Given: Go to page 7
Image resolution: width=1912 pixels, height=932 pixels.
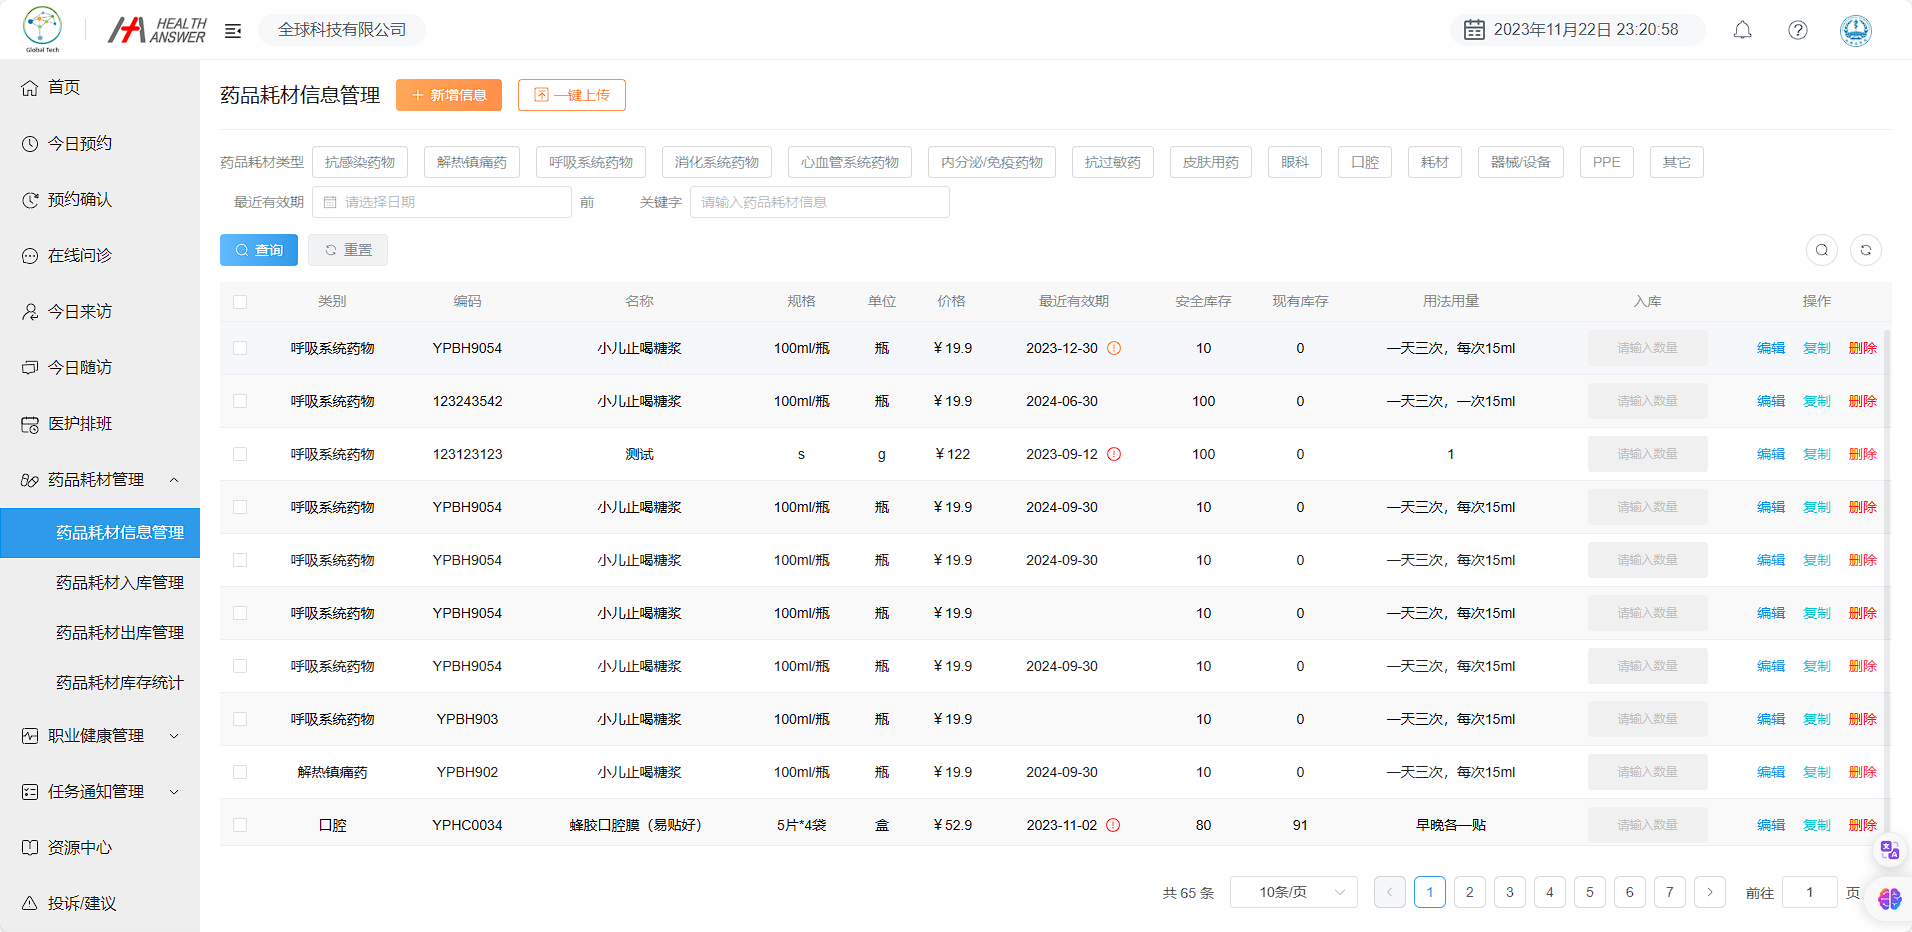Looking at the screenshot, I should click(1670, 892).
